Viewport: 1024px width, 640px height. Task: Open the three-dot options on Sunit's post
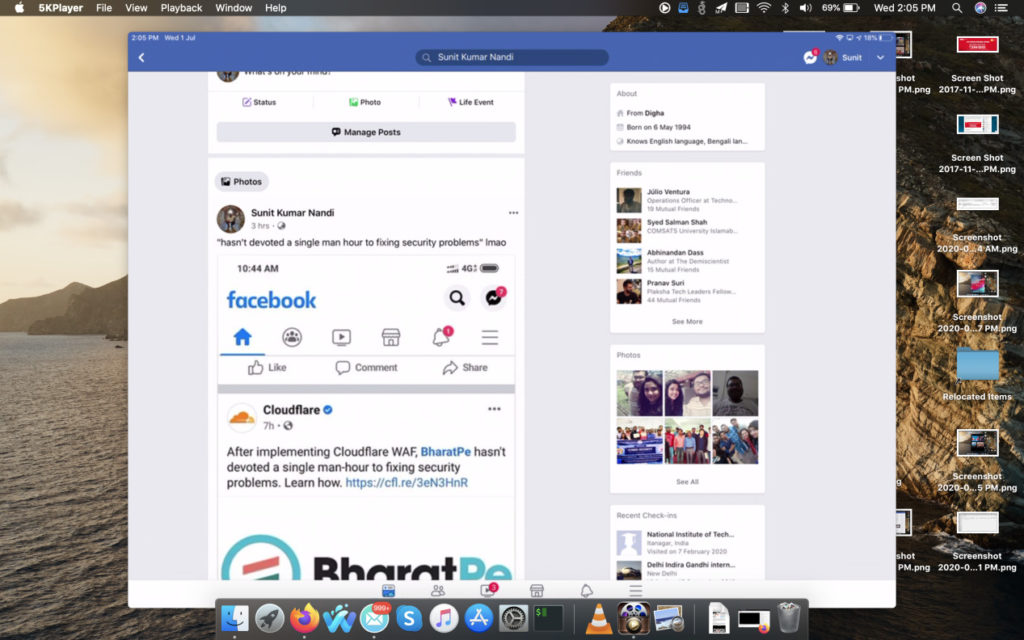(x=513, y=213)
